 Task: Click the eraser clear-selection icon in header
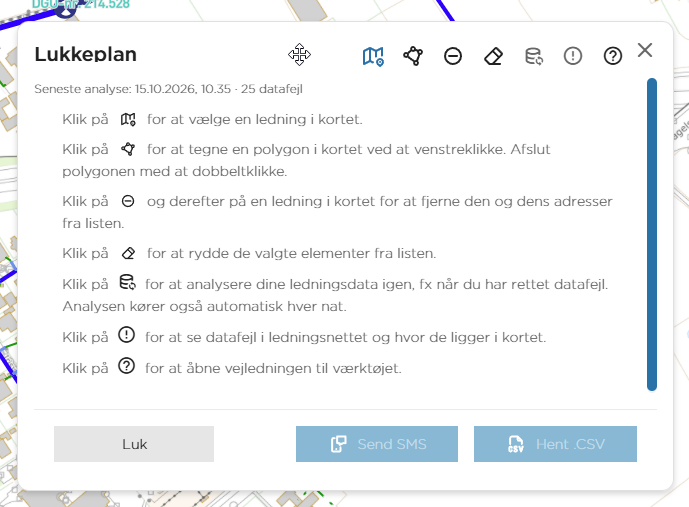493,56
